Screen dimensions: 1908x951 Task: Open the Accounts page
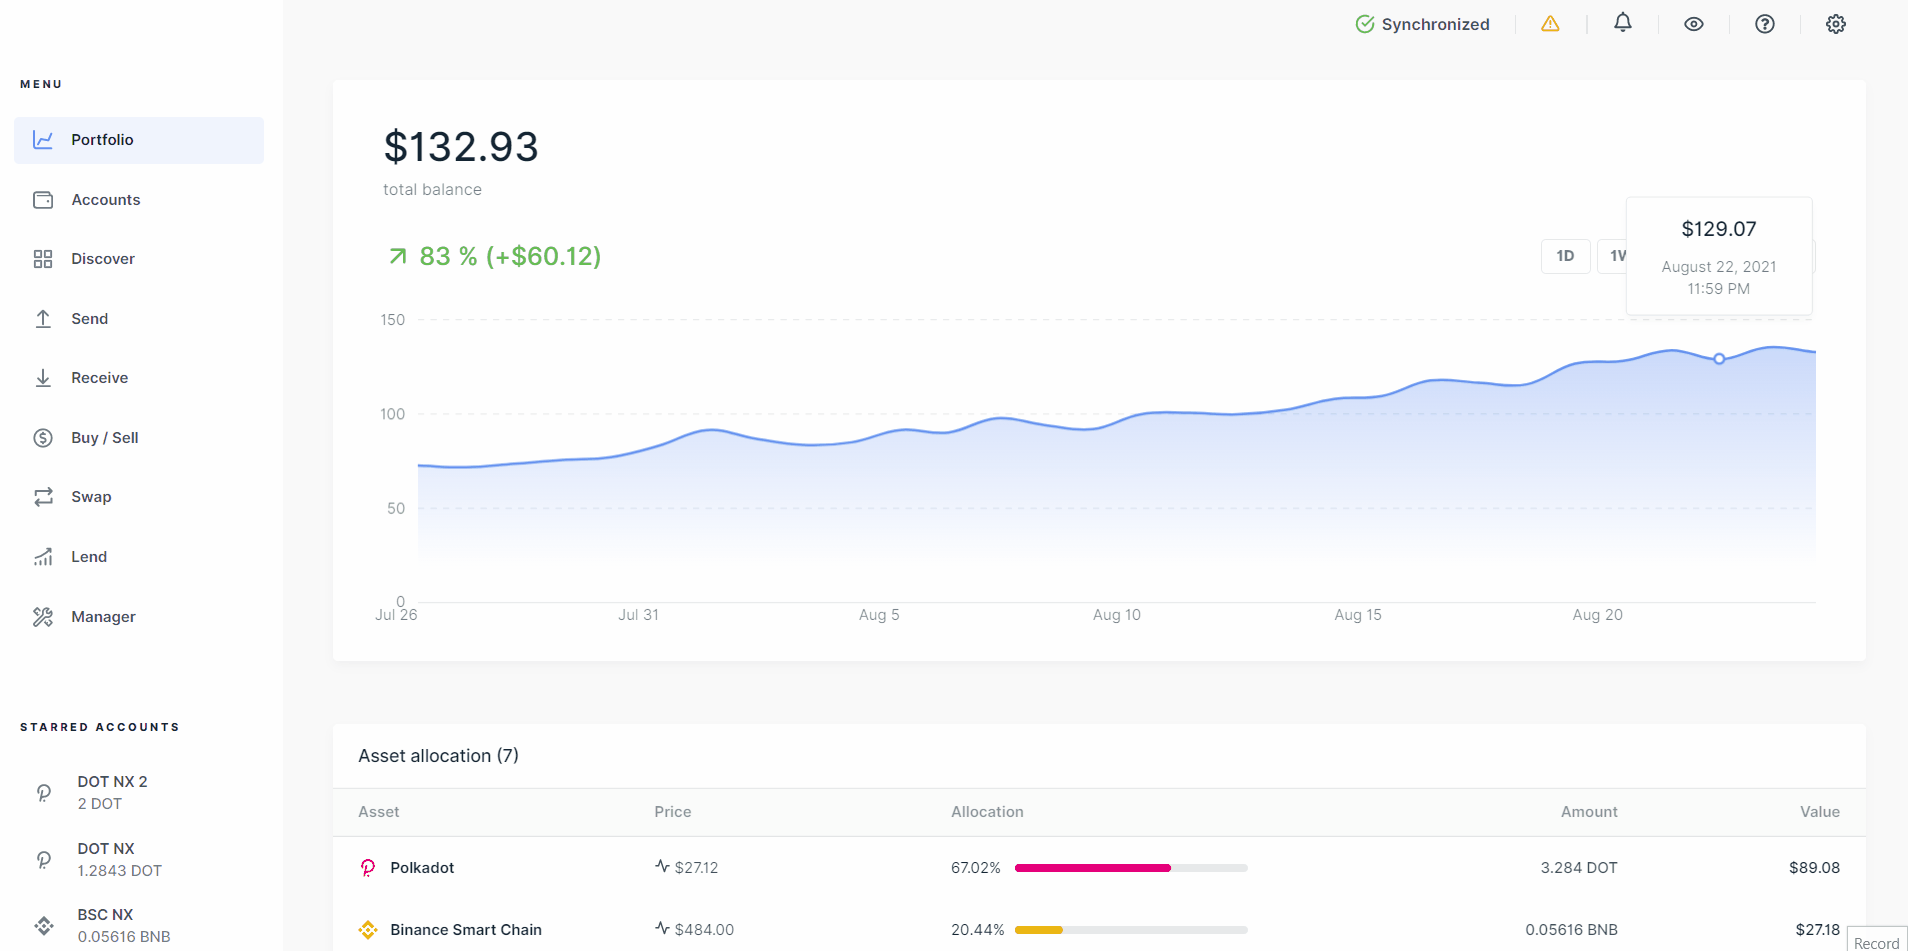(x=139, y=200)
